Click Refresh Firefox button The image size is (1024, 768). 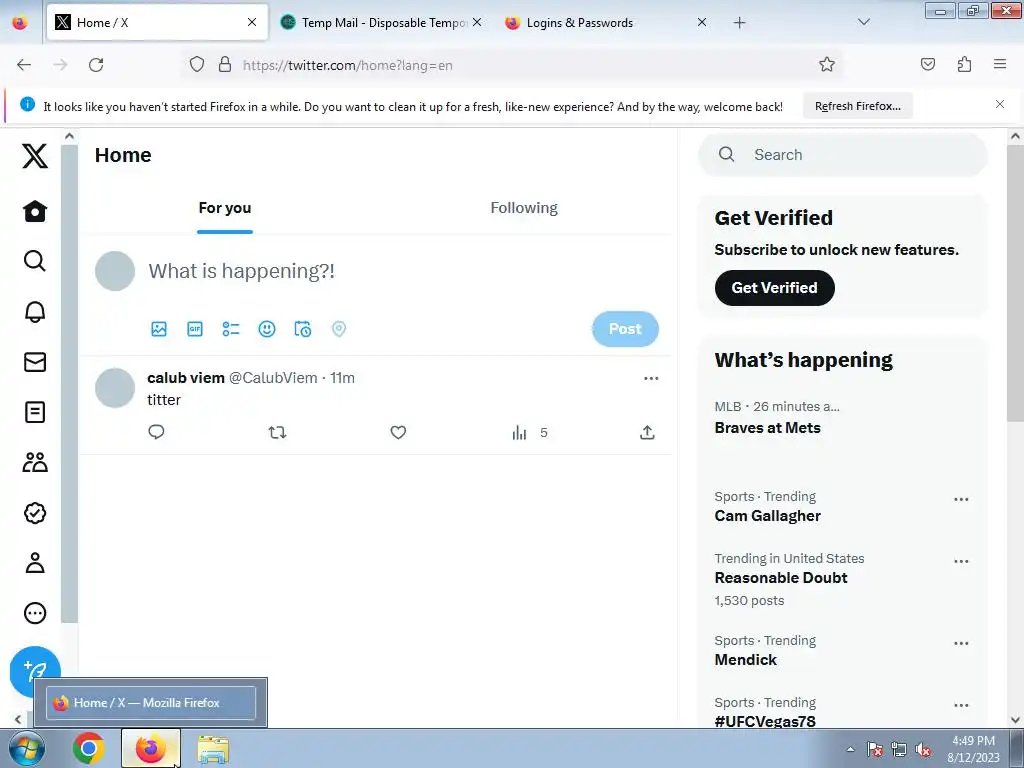coord(857,106)
